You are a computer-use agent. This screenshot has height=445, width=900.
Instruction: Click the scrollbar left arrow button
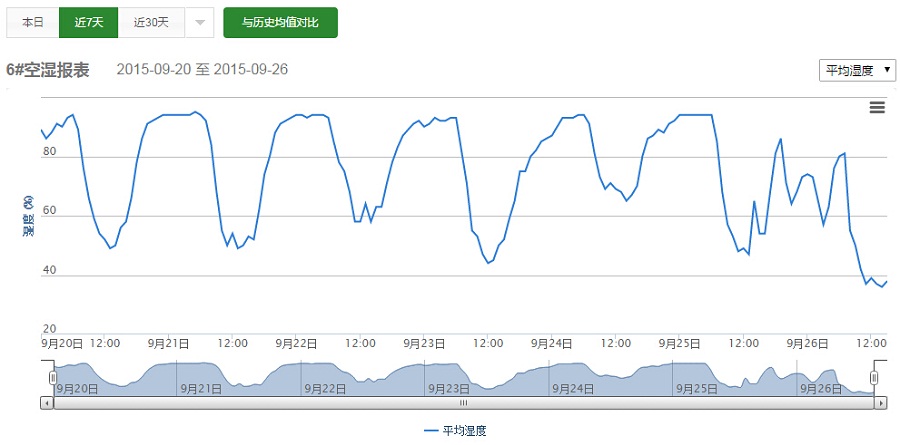(46, 403)
